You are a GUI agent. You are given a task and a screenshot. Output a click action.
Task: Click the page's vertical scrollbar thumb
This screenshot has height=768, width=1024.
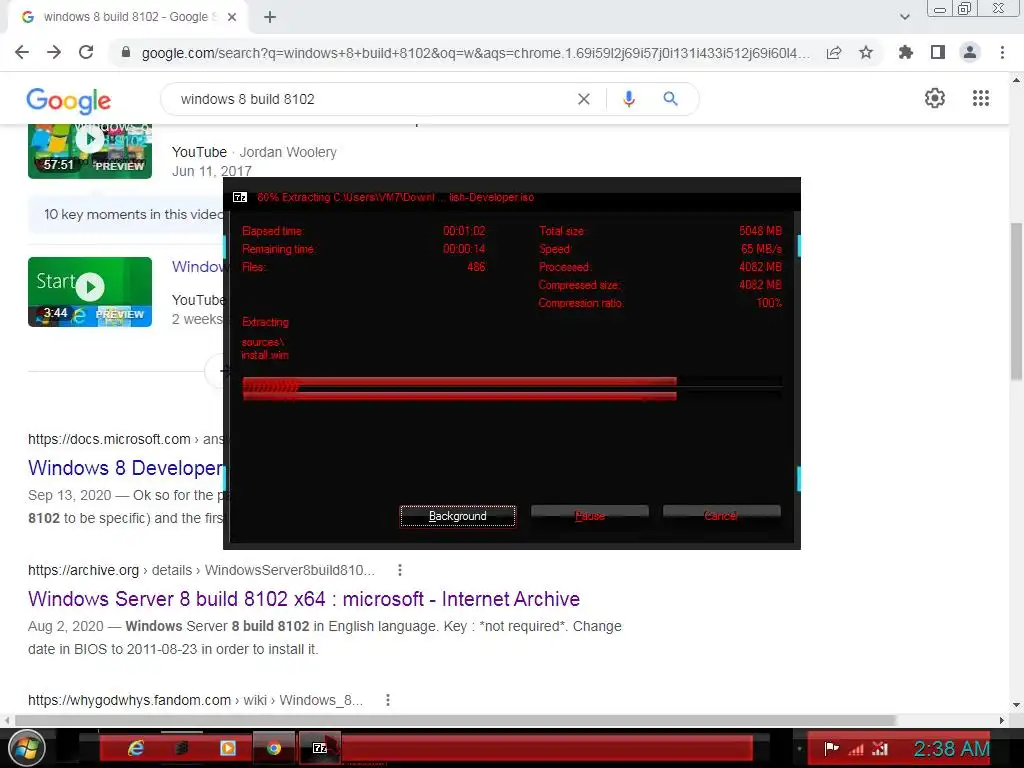pyautogui.click(x=1016, y=300)
